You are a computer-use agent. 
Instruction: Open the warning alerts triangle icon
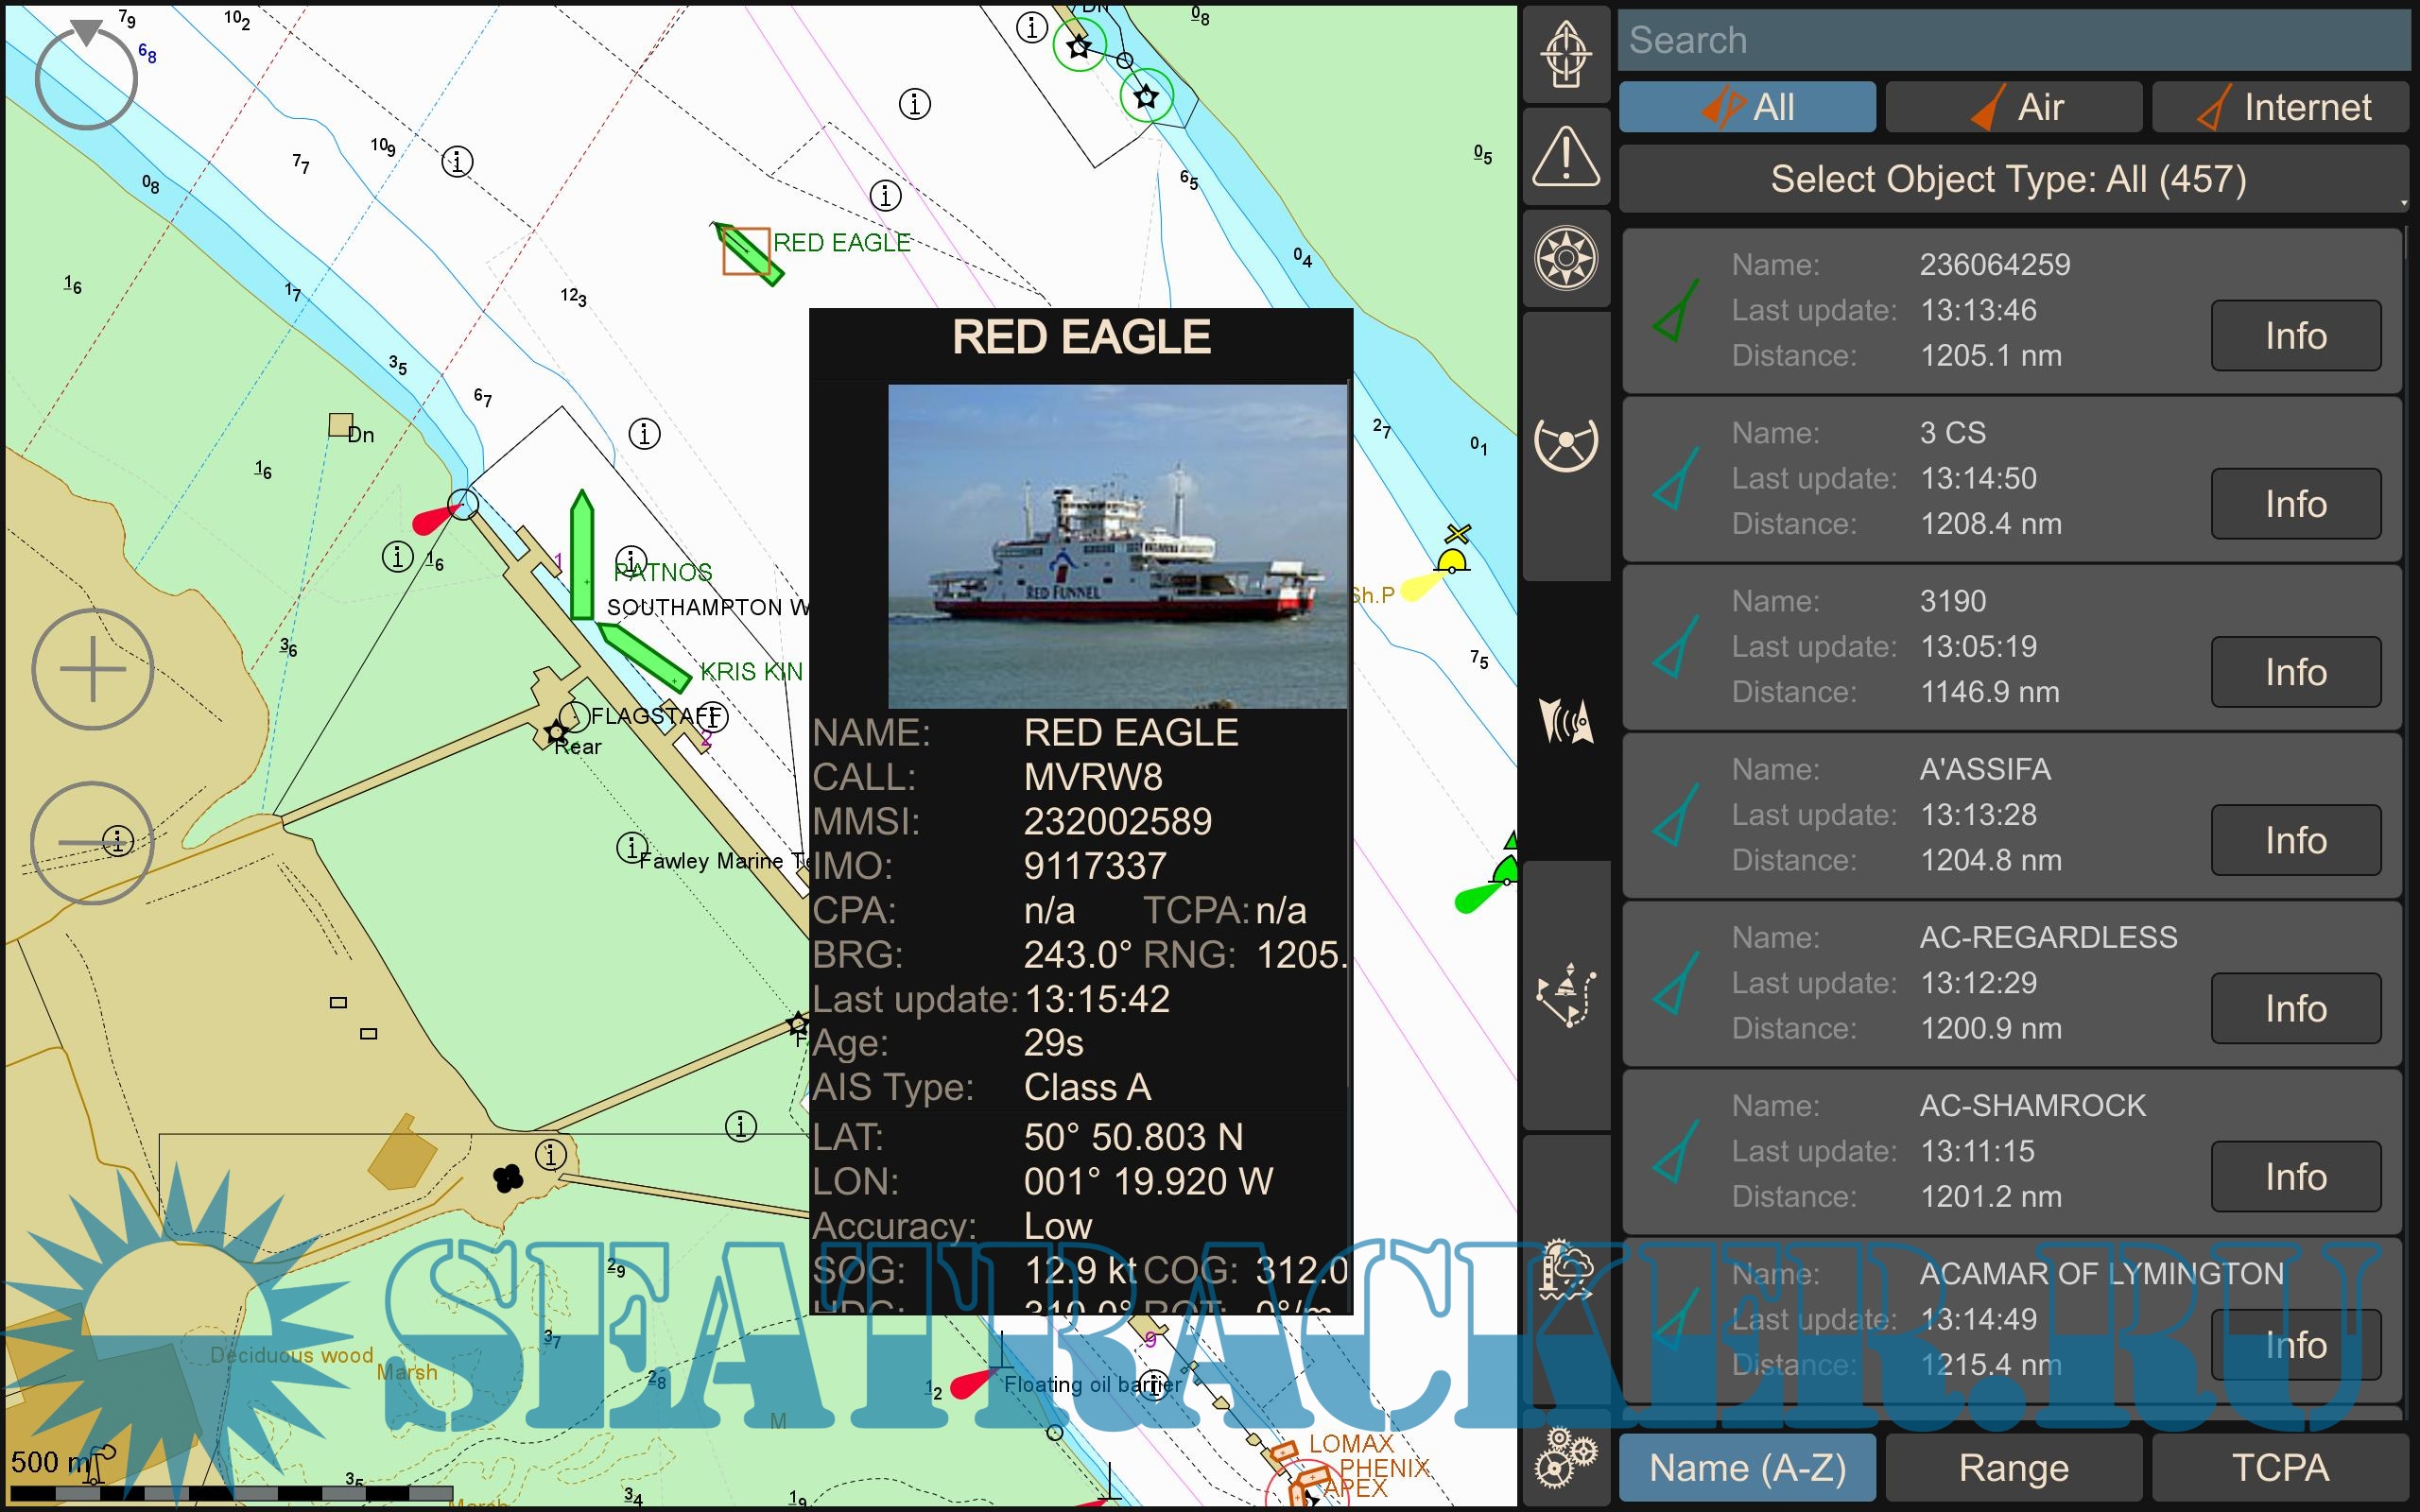[x=1565, y=157]
